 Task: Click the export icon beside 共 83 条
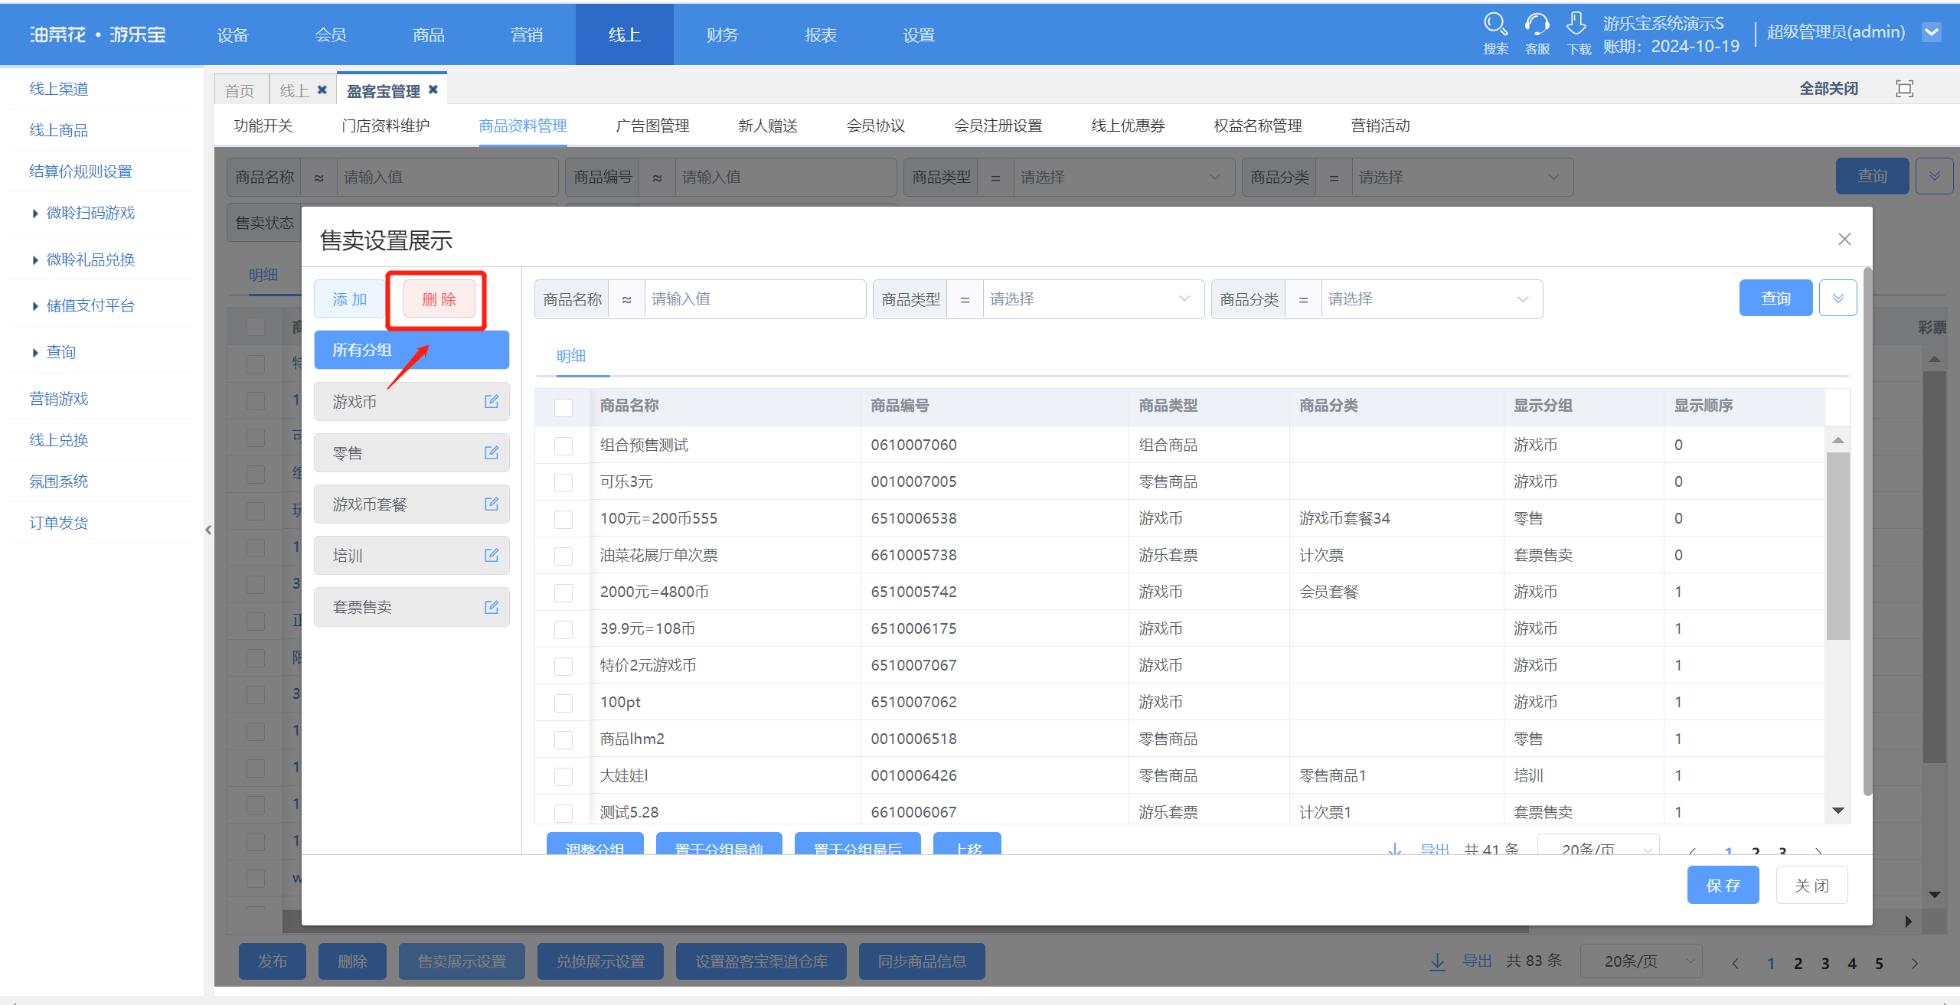[1437, 962]
